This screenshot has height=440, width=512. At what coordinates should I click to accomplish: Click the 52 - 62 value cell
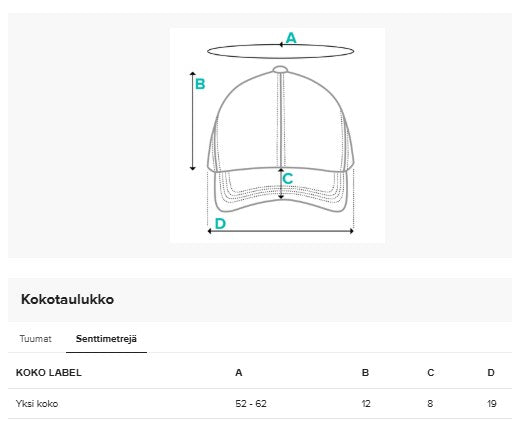[251, 404]
